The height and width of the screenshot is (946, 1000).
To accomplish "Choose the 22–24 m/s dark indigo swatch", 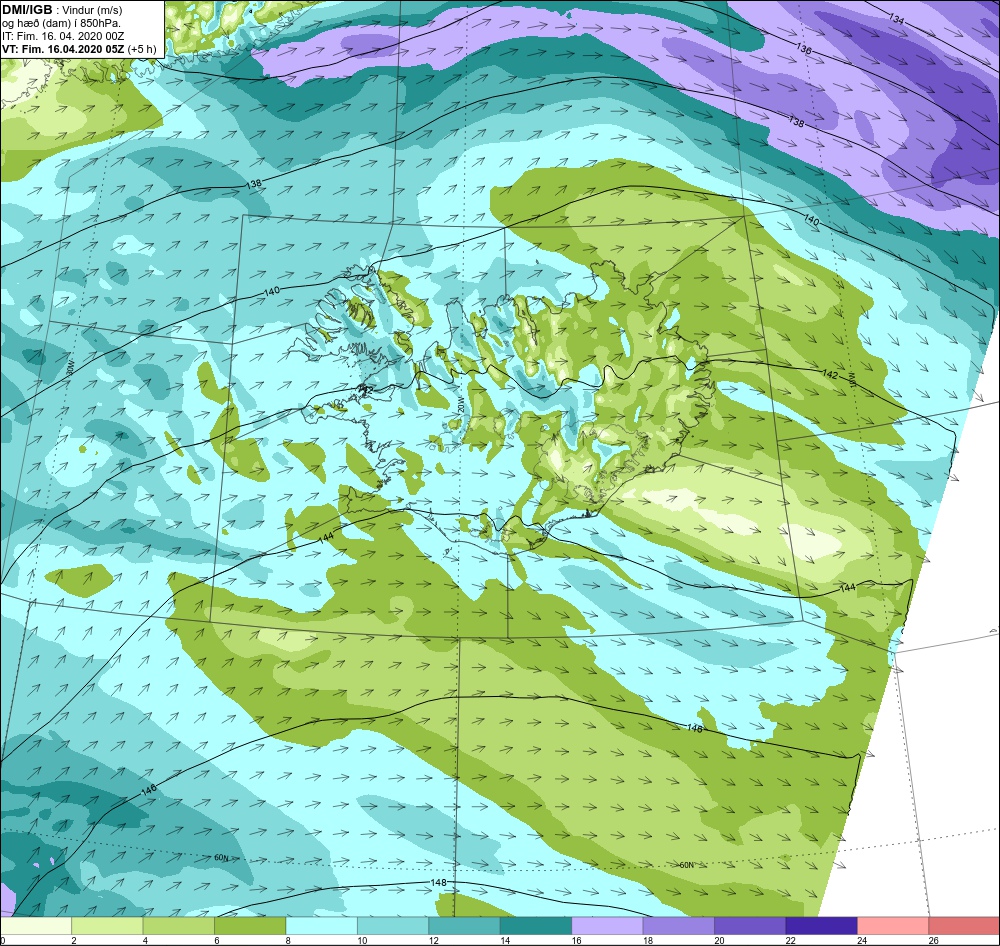I will tap(821, 925).
